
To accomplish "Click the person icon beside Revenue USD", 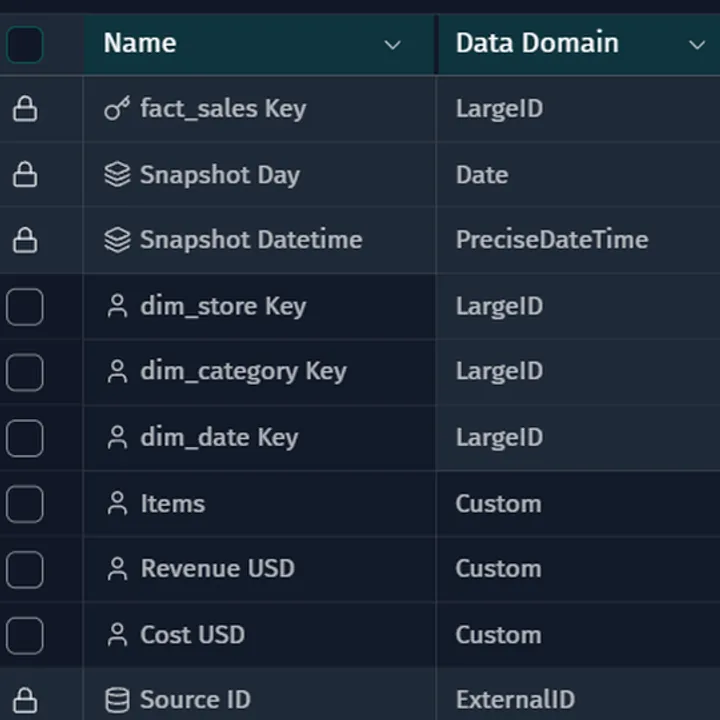I will point(117,569).
